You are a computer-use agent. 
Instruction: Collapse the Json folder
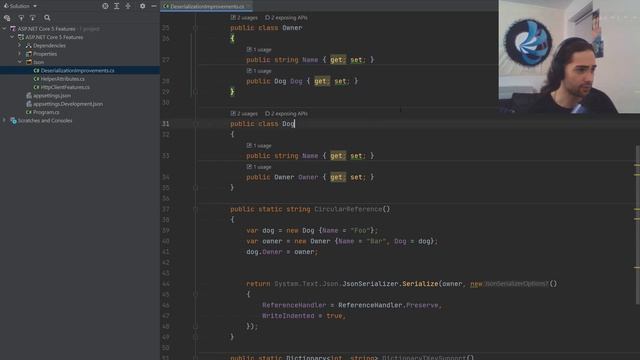(20, 62)
